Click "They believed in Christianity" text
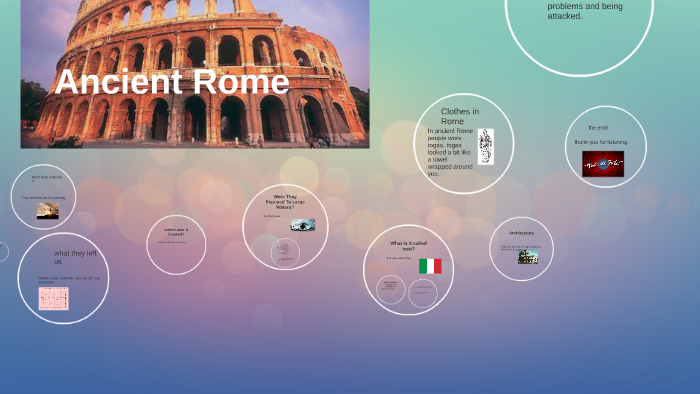700x394 pixels. [x=43, y=198]
